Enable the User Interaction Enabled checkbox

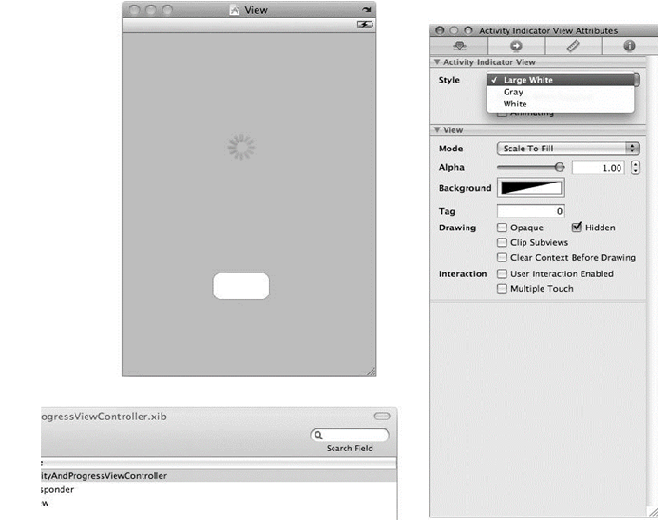(x=502, y=274)
